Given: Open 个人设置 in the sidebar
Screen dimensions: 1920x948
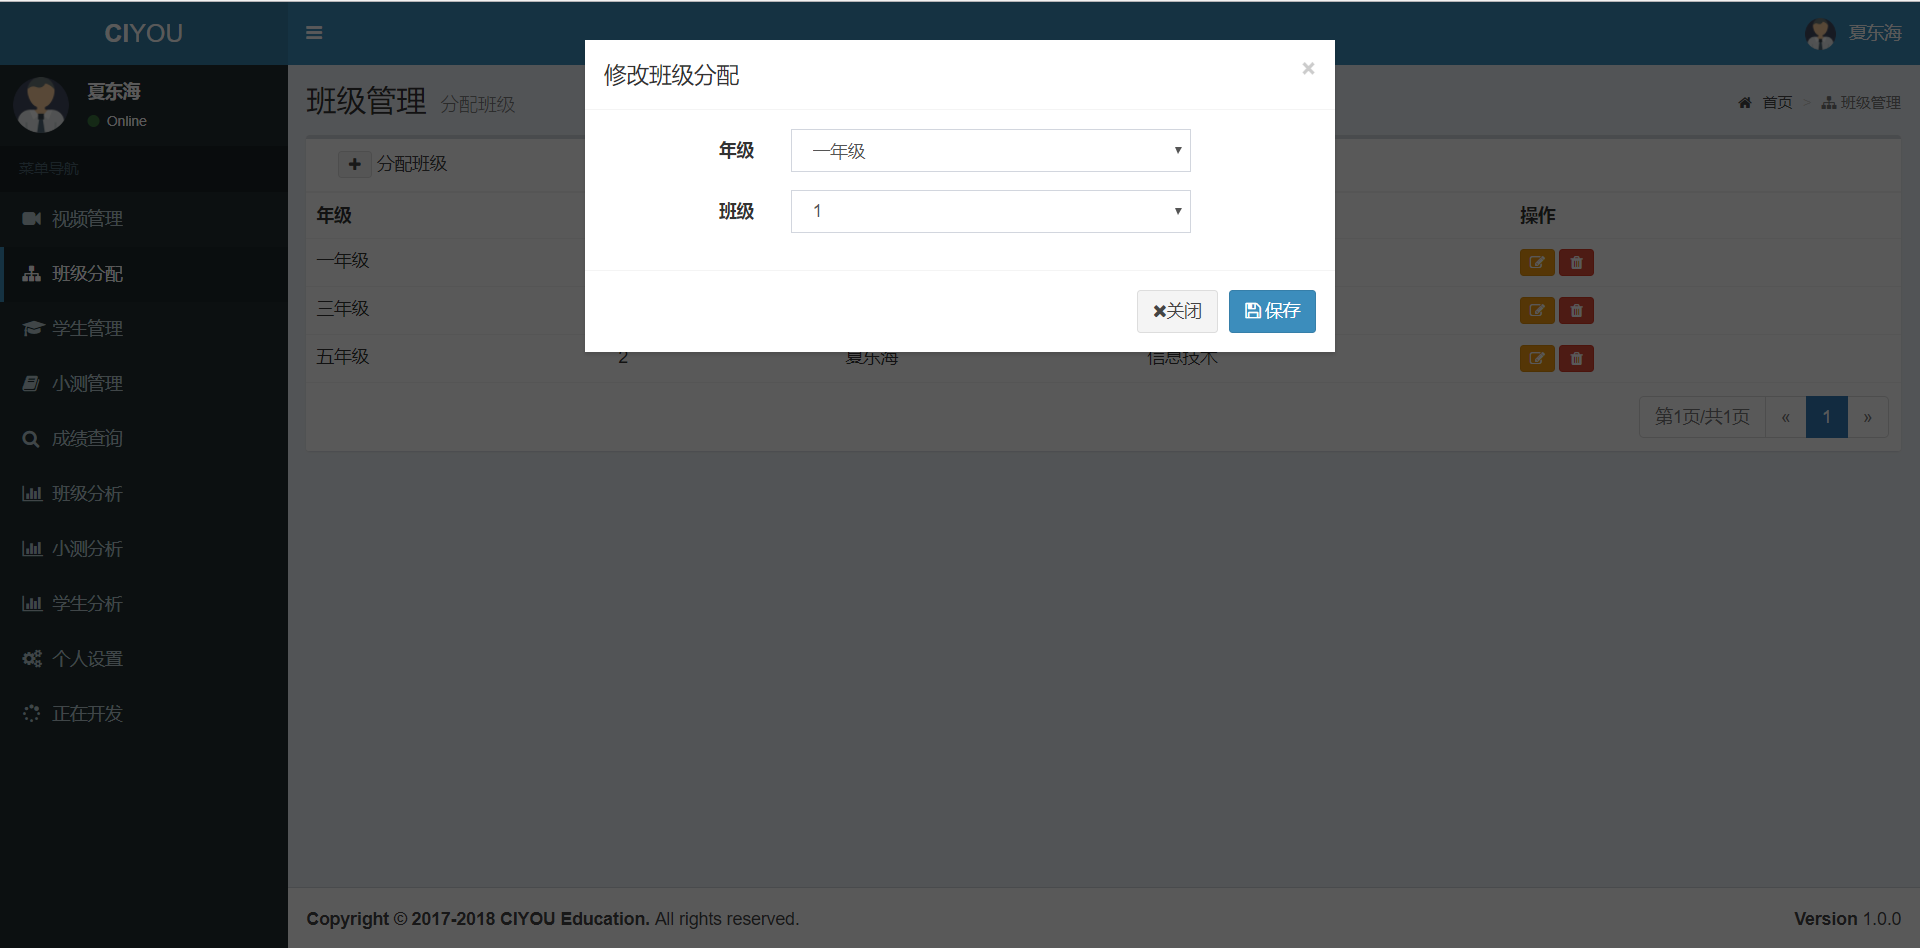Looking at the screenshot, I should click(144, 659).
